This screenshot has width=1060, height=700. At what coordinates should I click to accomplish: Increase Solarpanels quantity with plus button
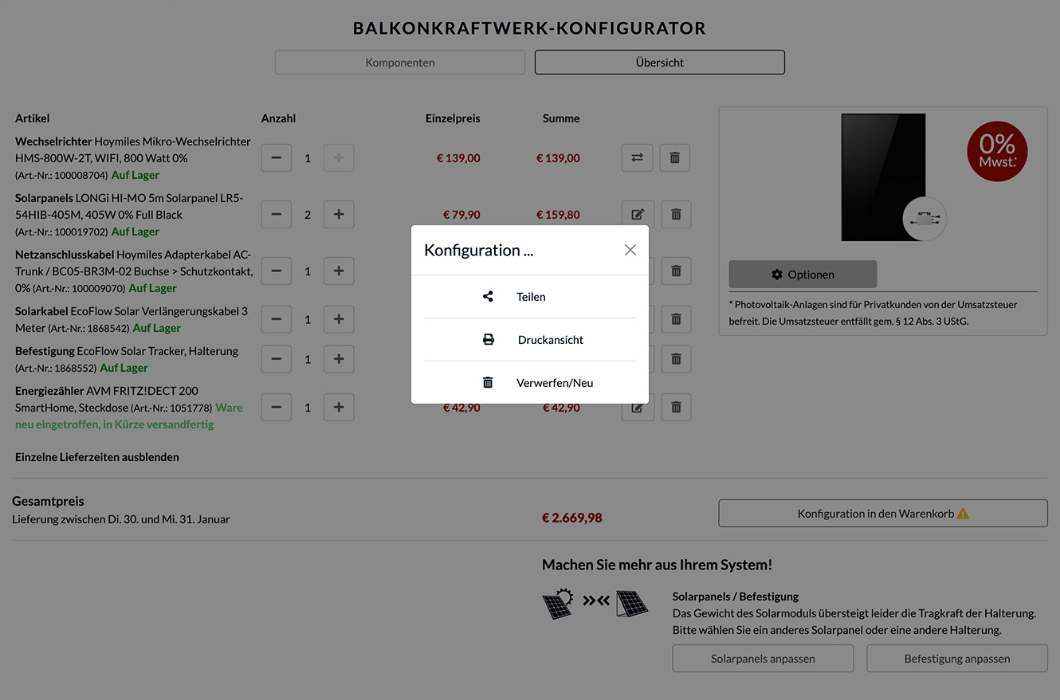pyautogui.click(x=339, y=214)
